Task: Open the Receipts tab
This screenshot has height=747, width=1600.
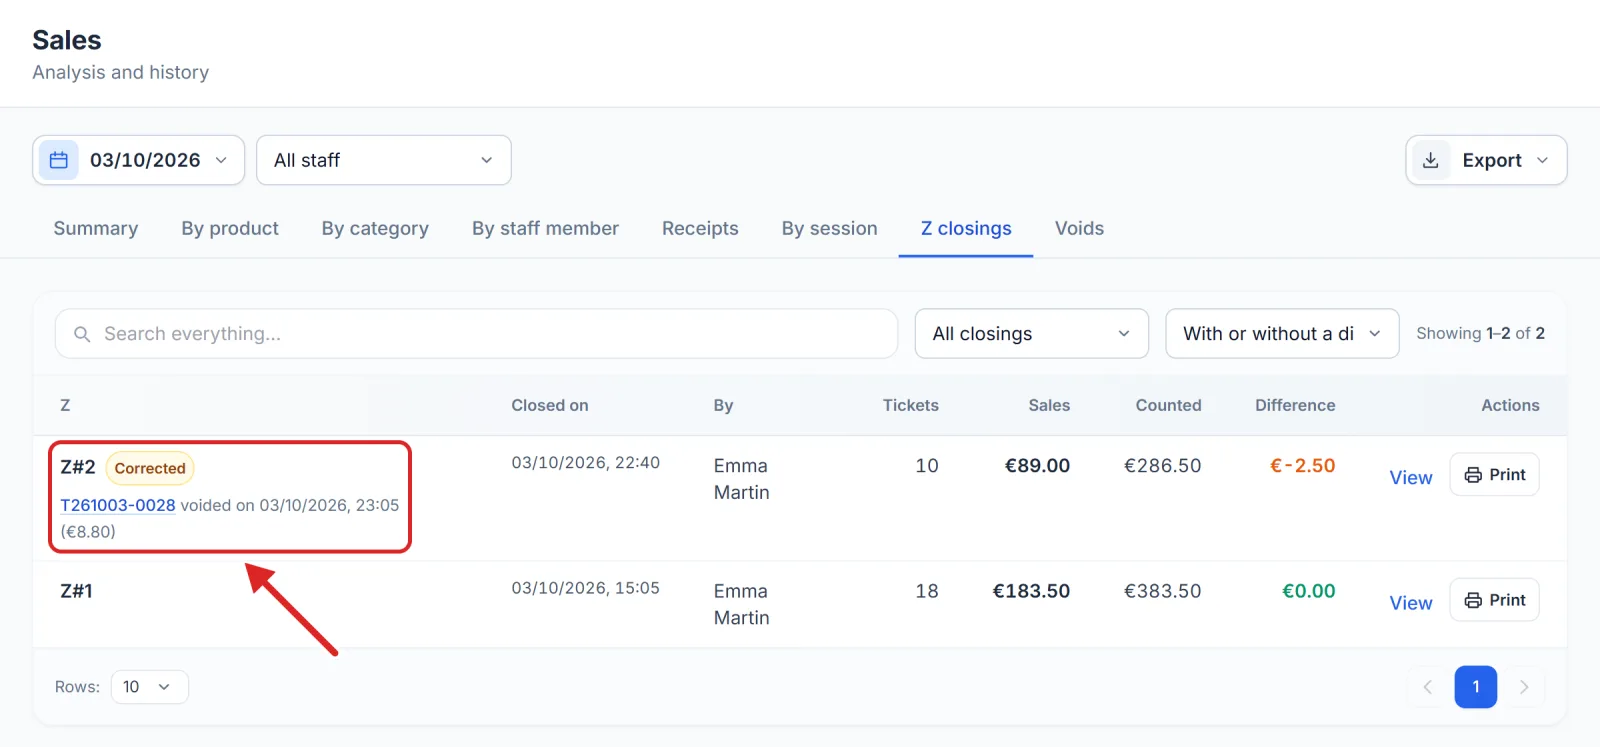Action: (700, 229)
